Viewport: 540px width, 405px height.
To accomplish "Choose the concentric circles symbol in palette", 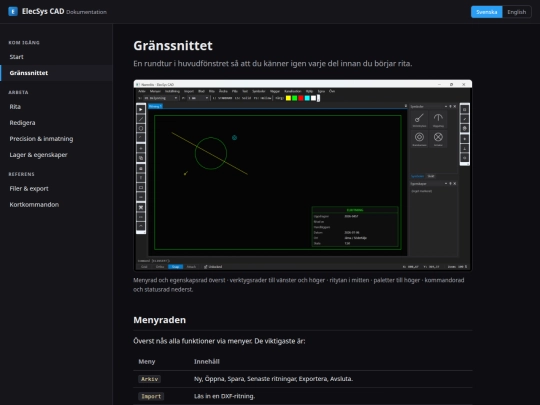I will (x=419, y=138).
